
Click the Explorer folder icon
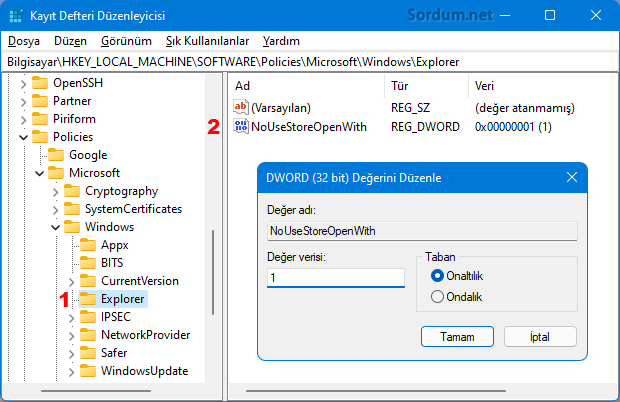(x=88, y=299)
